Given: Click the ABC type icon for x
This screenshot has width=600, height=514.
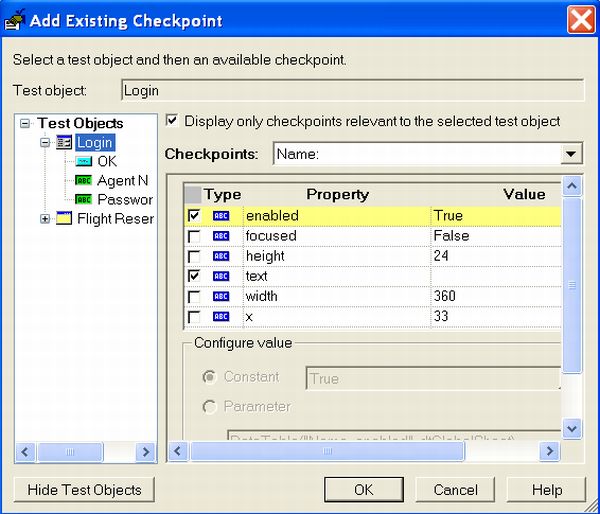Looking at the screenshot, I should (x=221, y=317).
